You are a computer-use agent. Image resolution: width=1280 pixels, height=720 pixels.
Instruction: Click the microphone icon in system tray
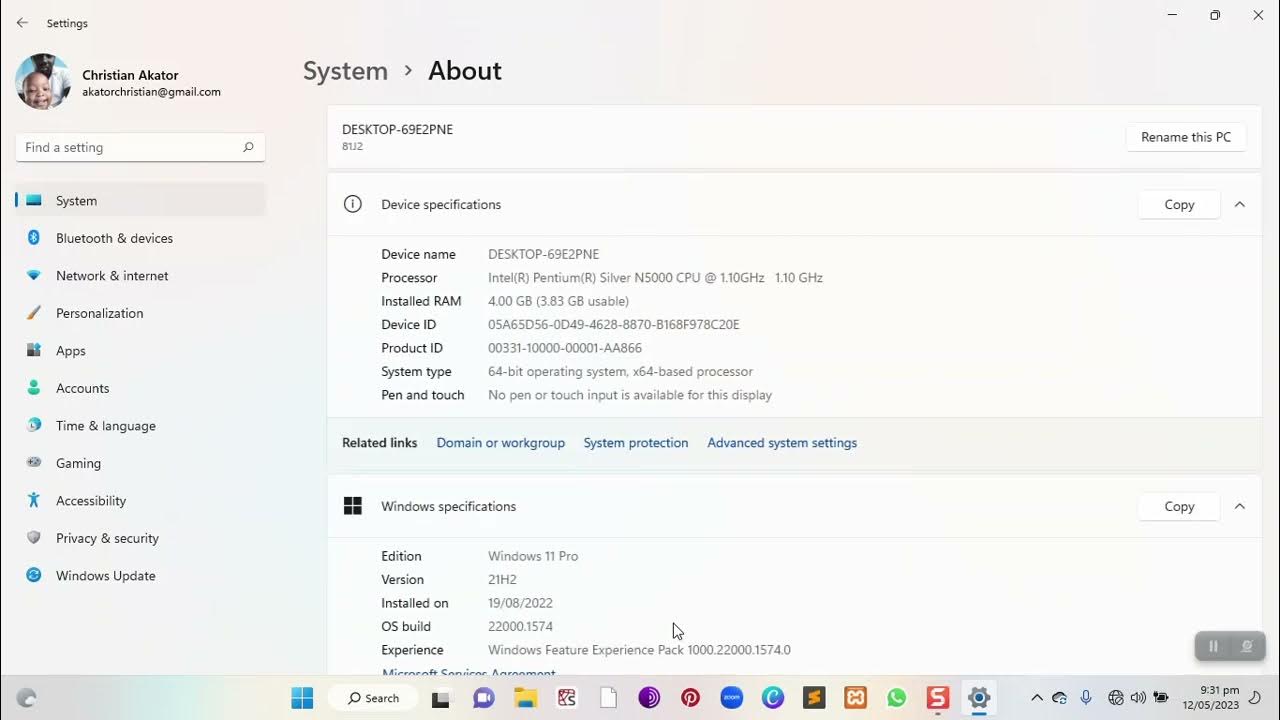tap(1086, 698)
